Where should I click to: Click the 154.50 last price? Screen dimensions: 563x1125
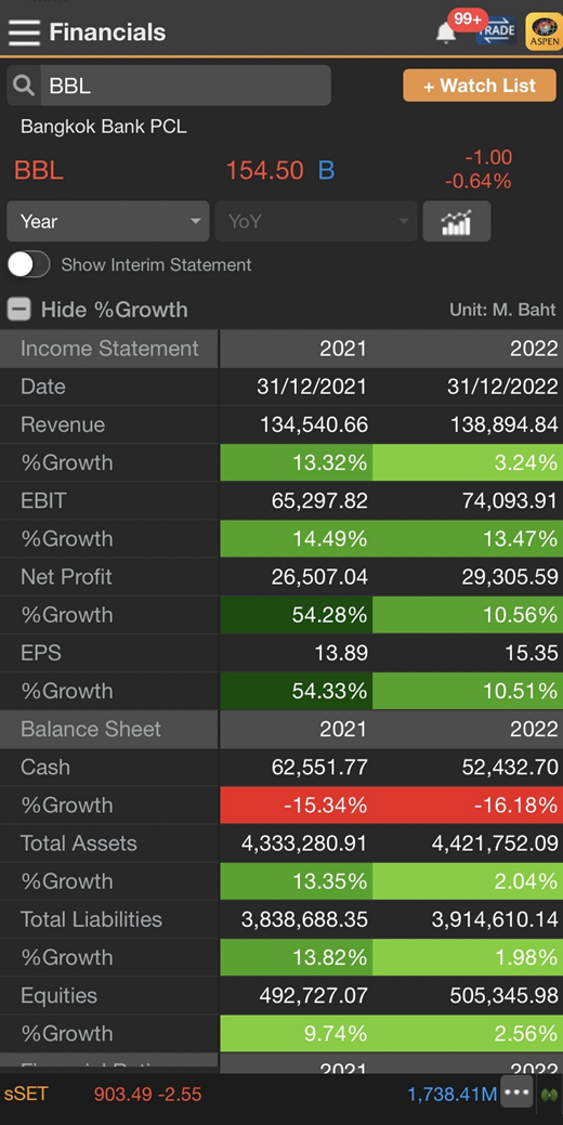(x=265, y=171)
